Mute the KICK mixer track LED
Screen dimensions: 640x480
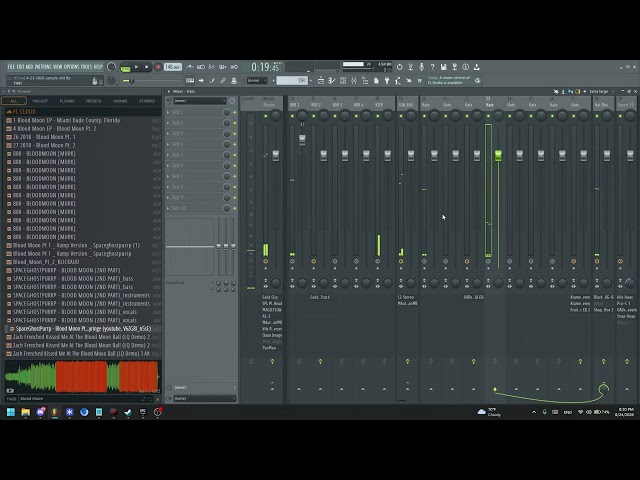click(378, 116)
